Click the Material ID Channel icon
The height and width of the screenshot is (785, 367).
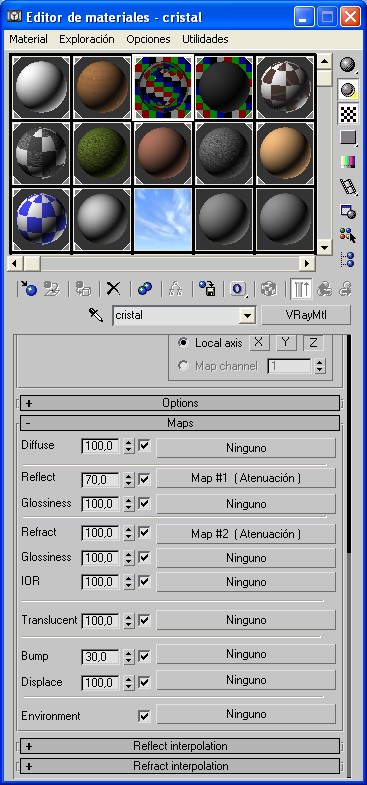[238, 289]
